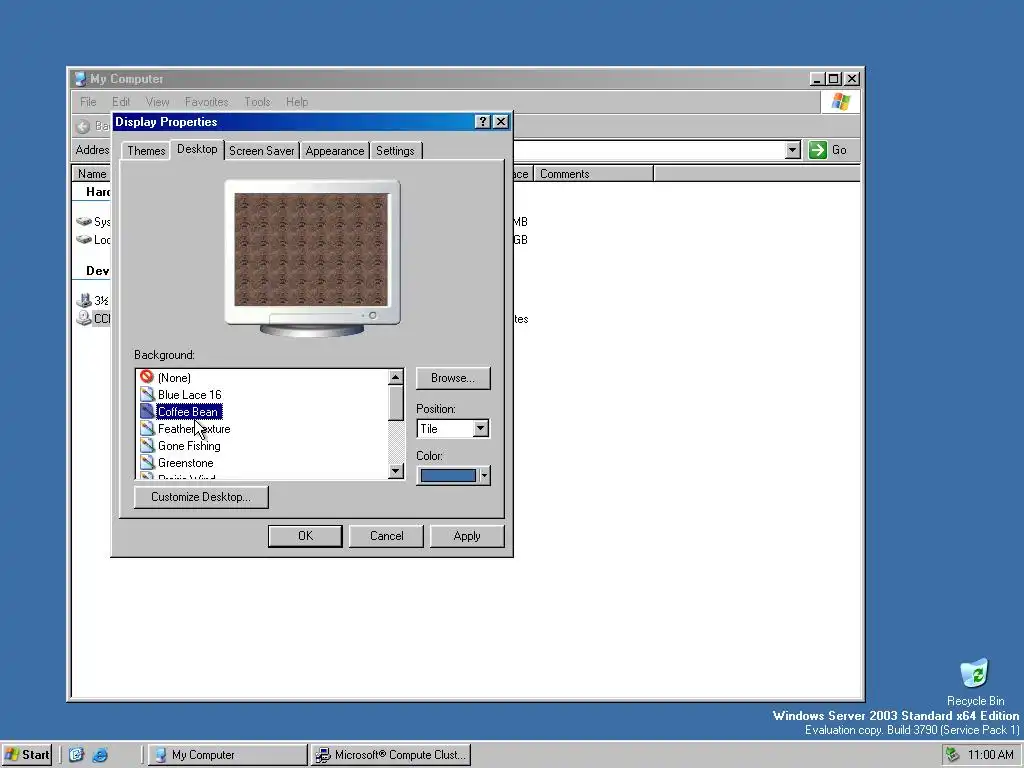The image size is (1024, 768).
Task: Confirm with the OK button
Action: tap(305, 536)
